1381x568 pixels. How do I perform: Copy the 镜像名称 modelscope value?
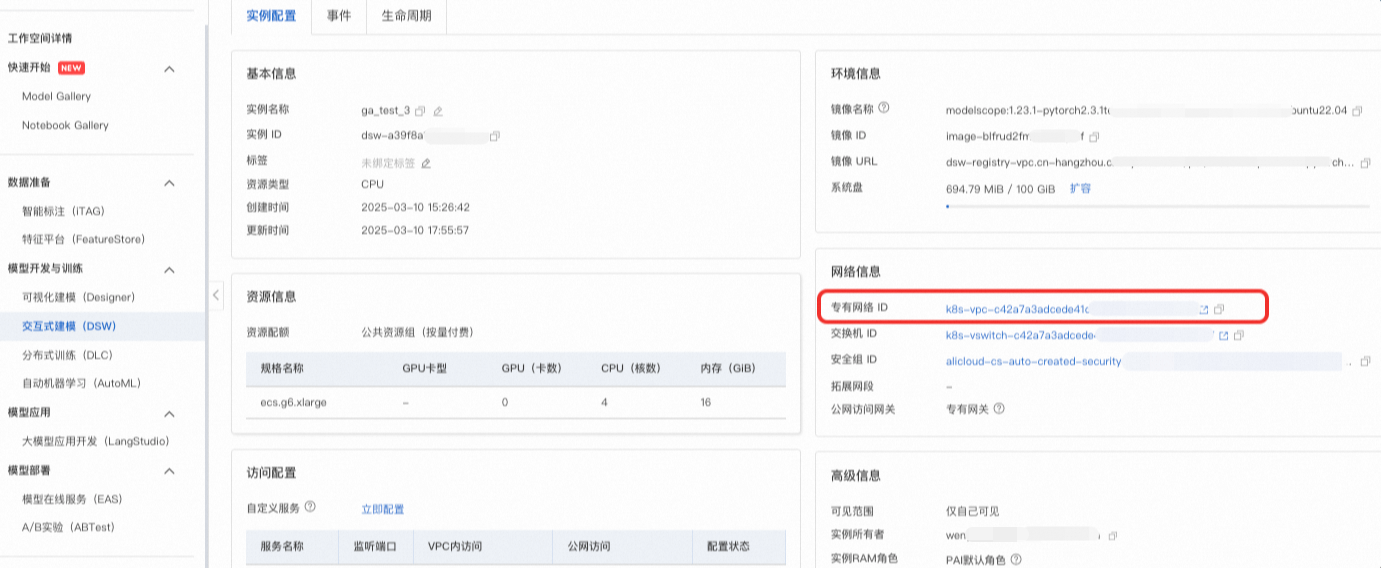(1357, 111)
